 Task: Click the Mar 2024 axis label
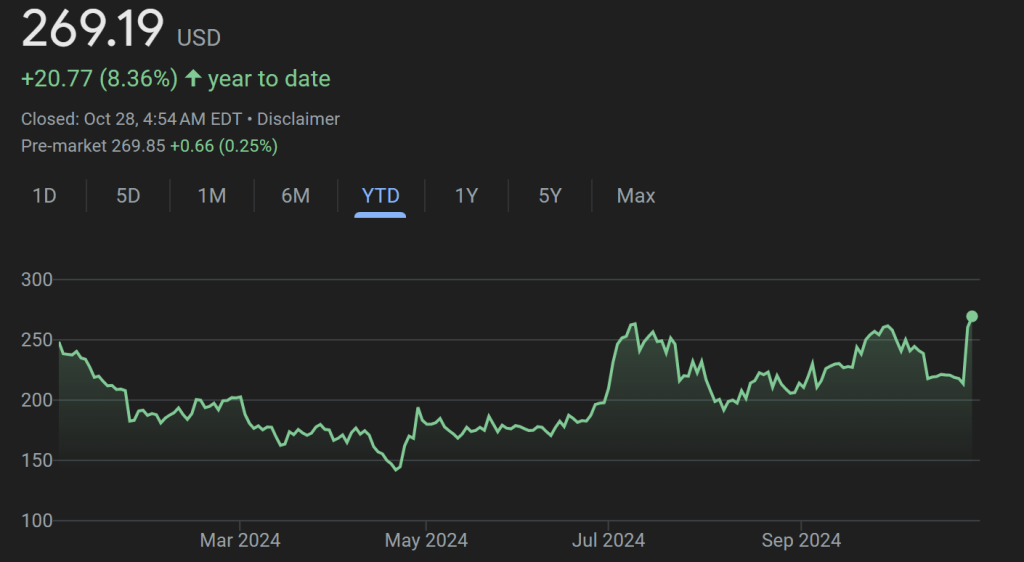click(240, 541)
